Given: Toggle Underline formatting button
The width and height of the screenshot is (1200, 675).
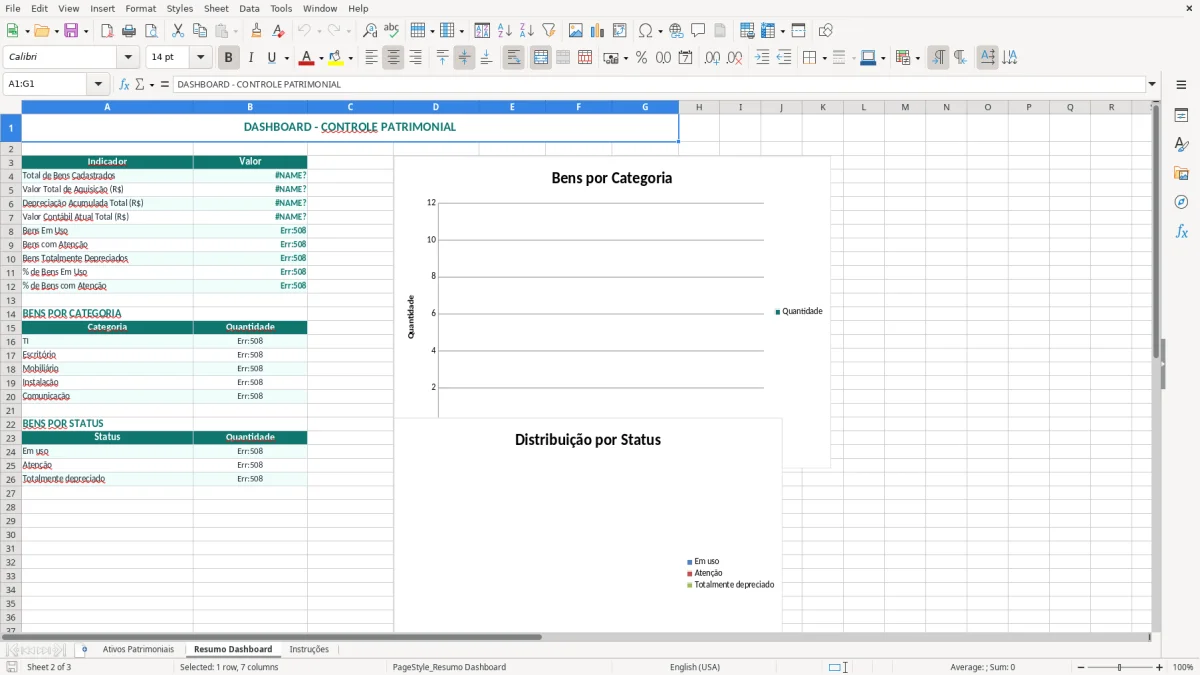Looking at the screenshot, I should click(x=272, y=58).
